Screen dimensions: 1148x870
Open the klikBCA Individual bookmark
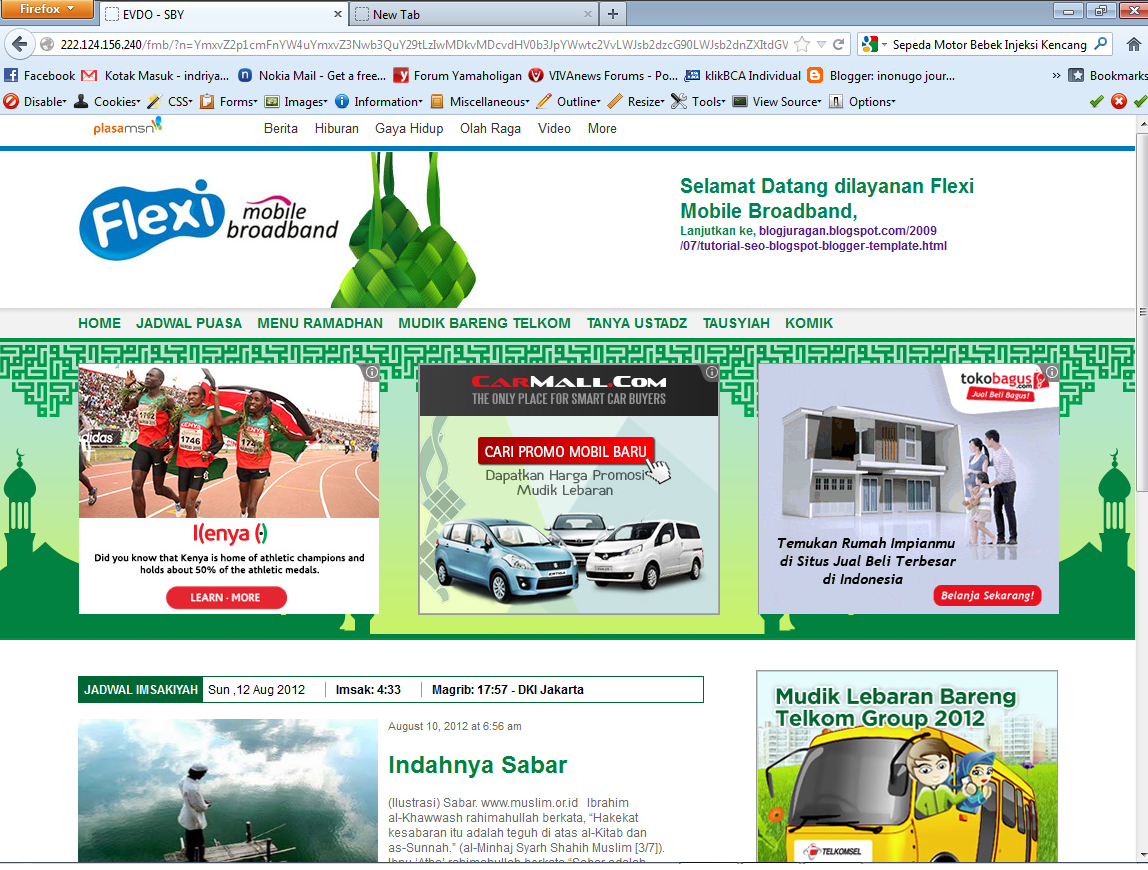(743, 75)
